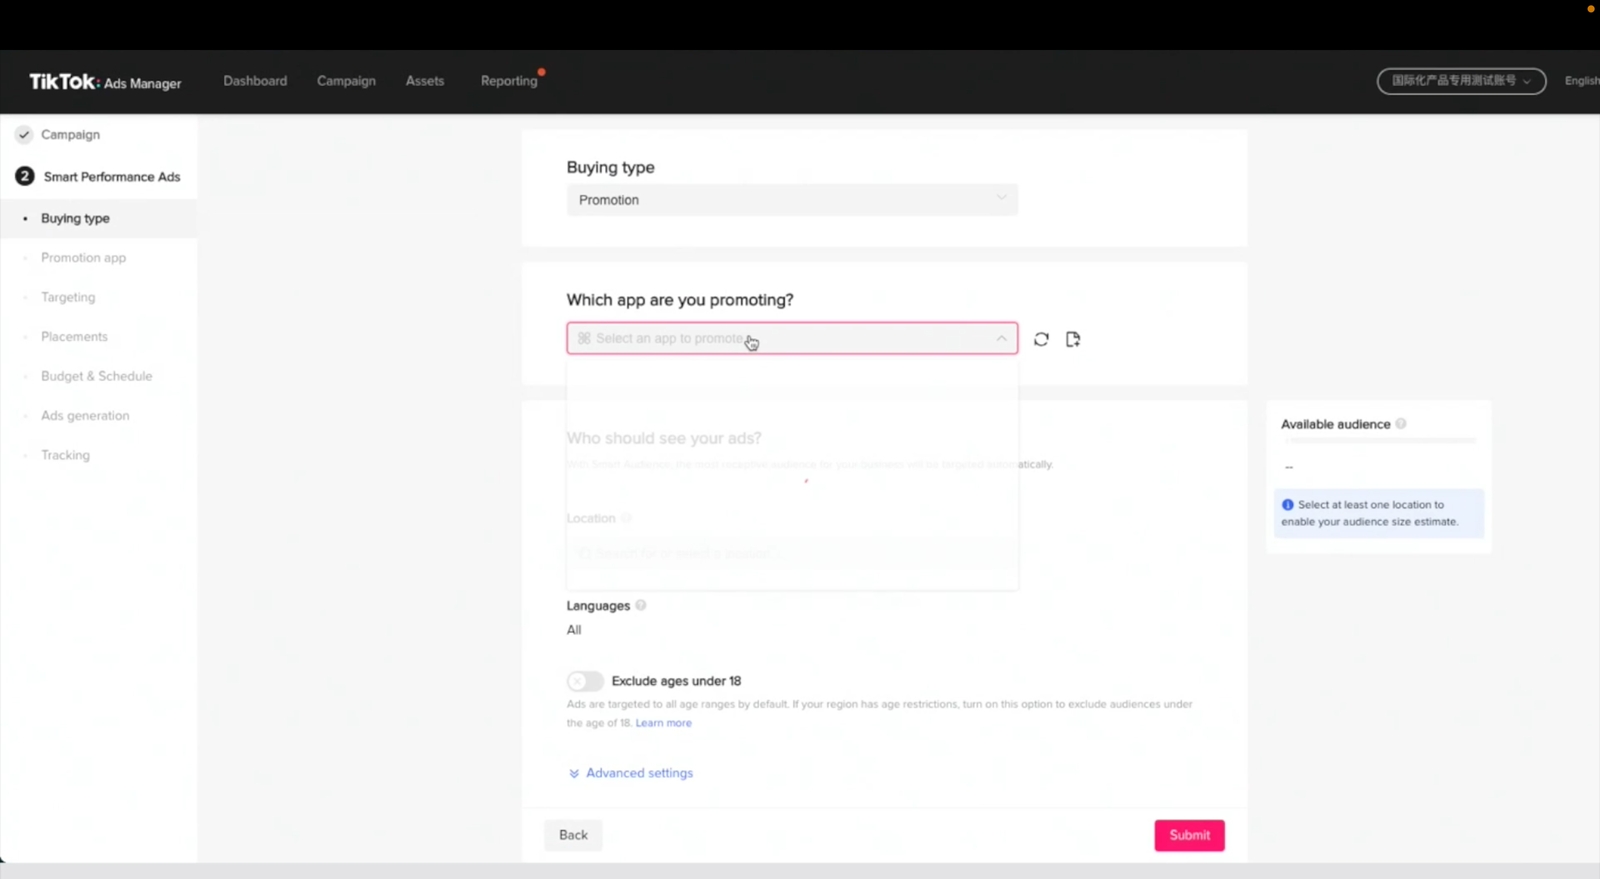Jump to Ads generation section
Viewport: 1600px width, 879px height.
[85, 416]
